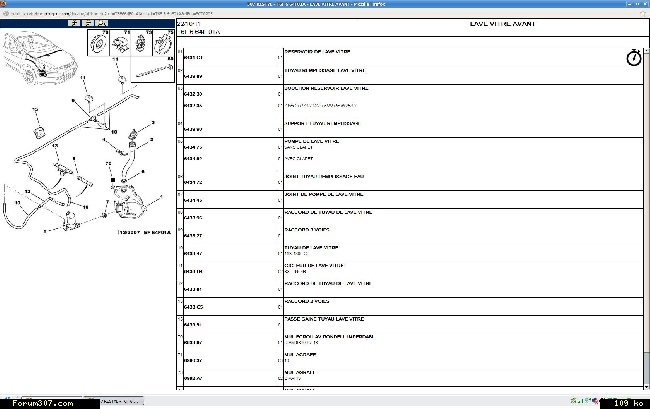This screenshot has width=650, height=409.
Task: Select the PASSE GAINE TUYAU LAVE VITRE row
Action: (325, 318)
